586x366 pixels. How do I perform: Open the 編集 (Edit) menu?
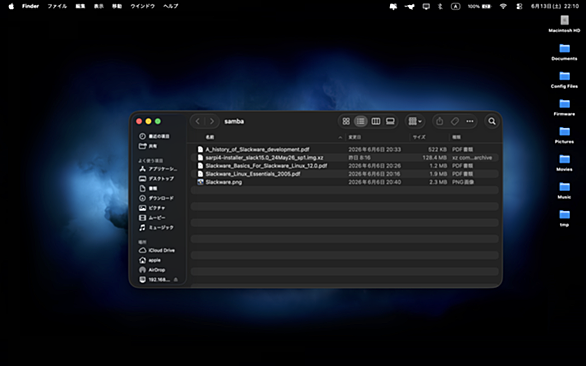(x=80, y=6)
